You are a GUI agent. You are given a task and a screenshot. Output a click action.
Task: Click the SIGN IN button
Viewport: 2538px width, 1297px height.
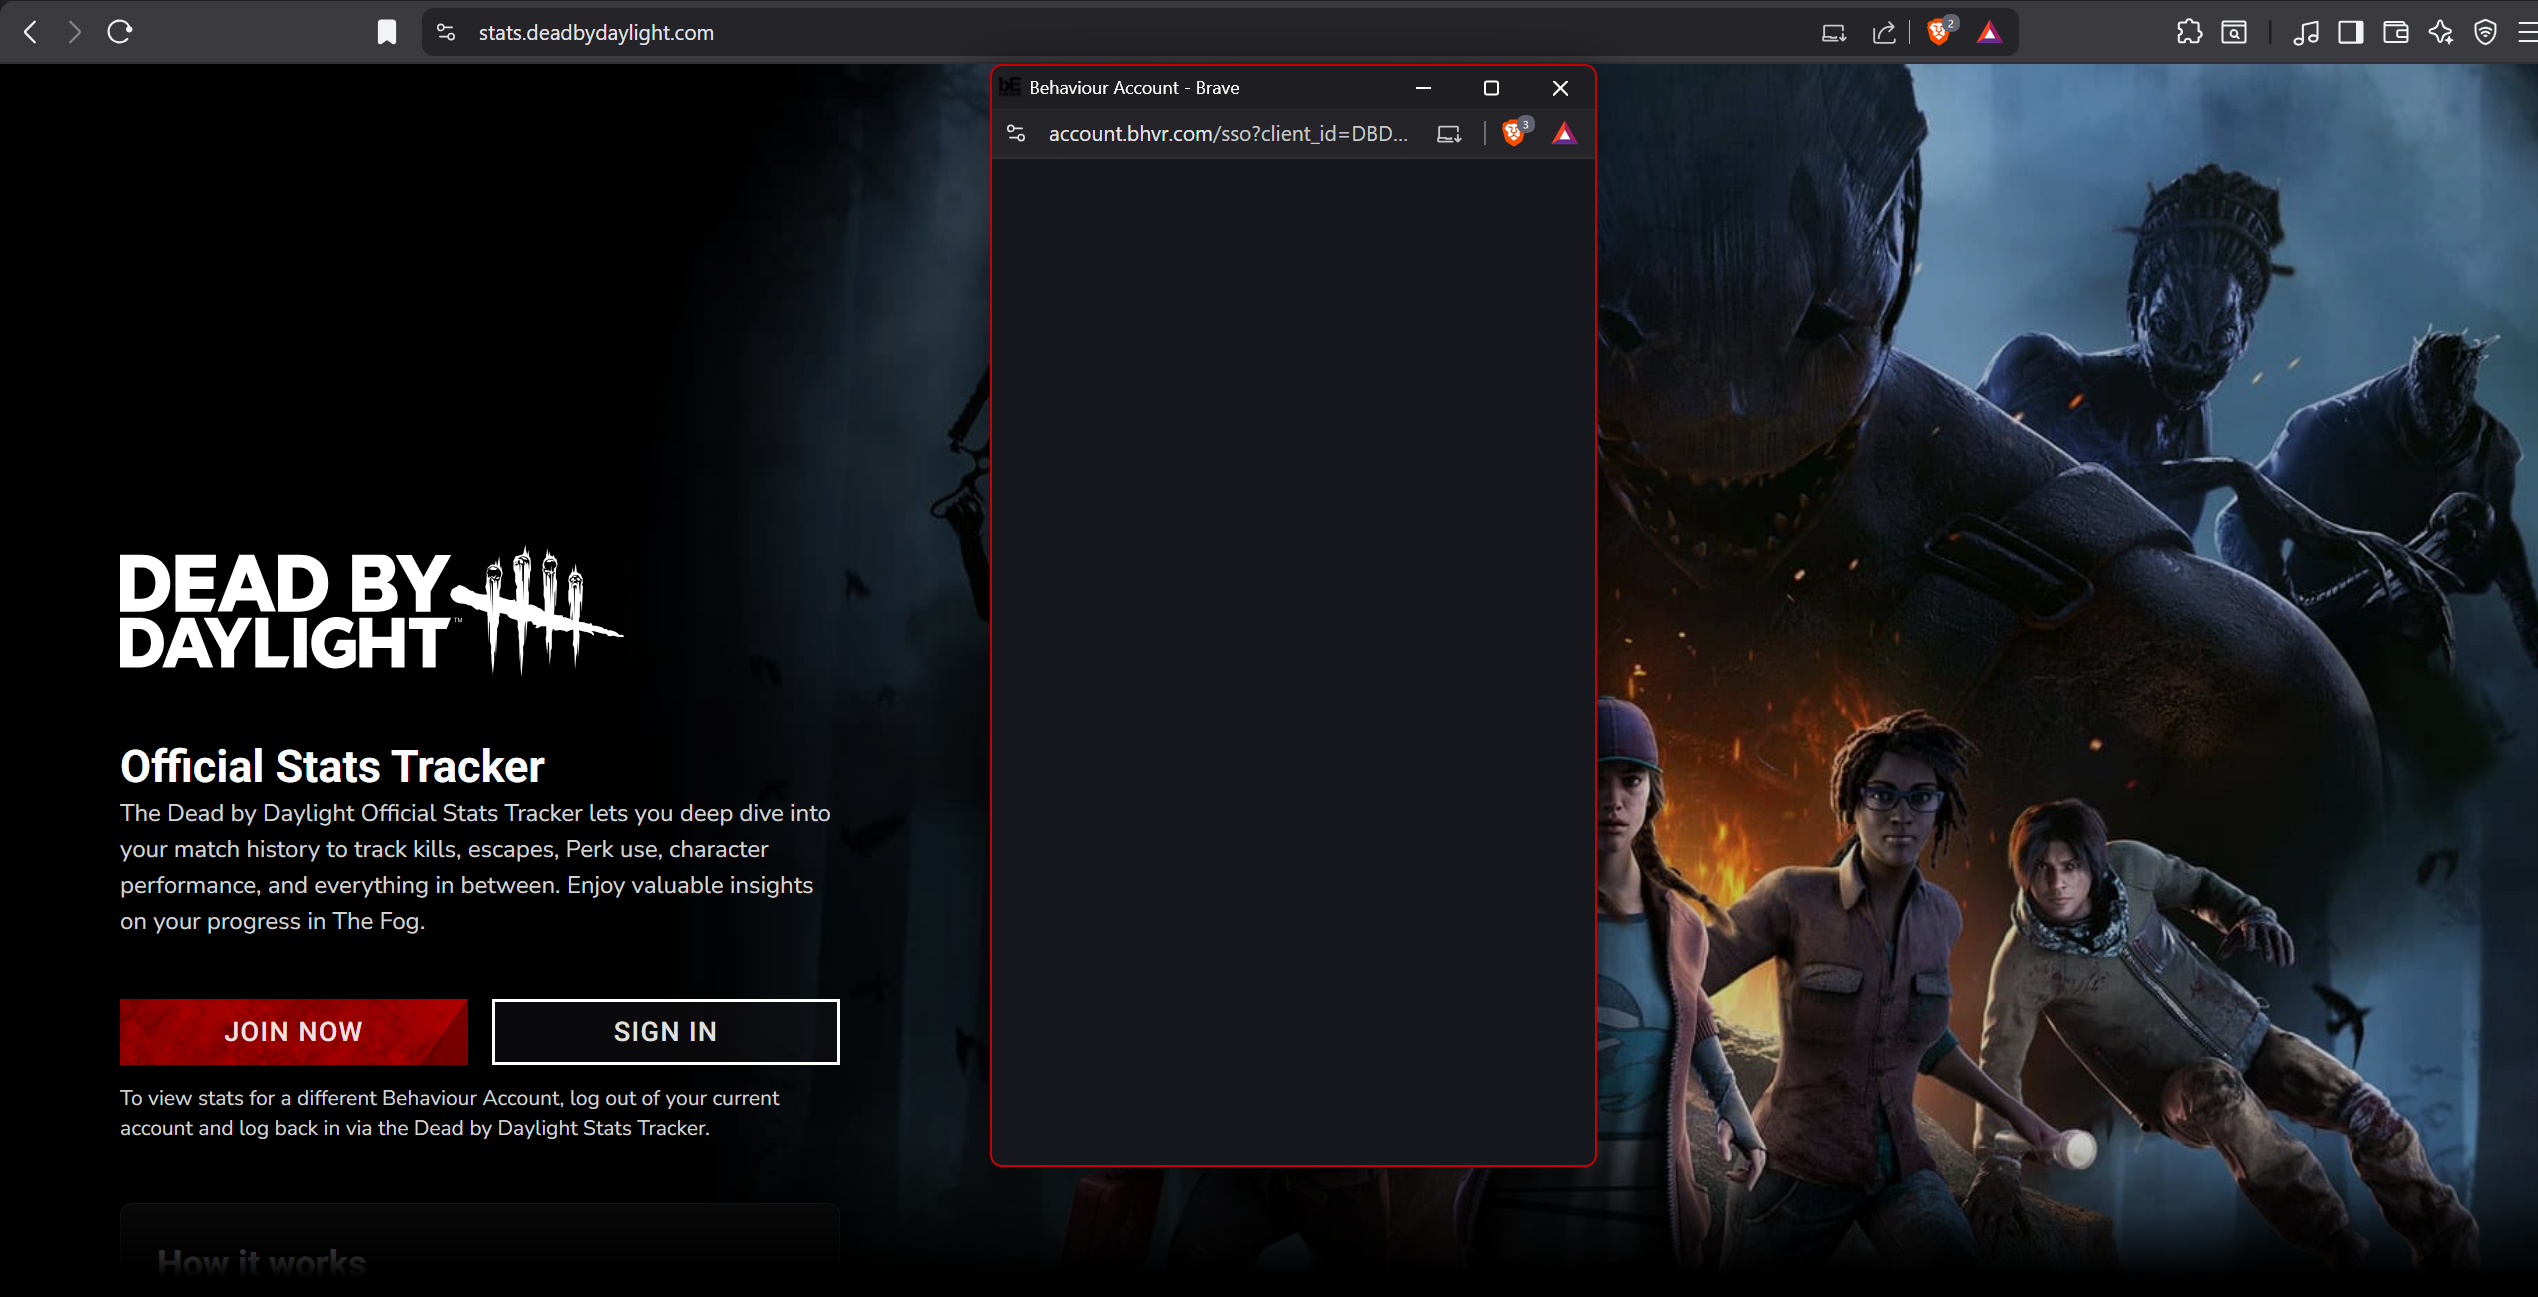tap(665, 1031)
